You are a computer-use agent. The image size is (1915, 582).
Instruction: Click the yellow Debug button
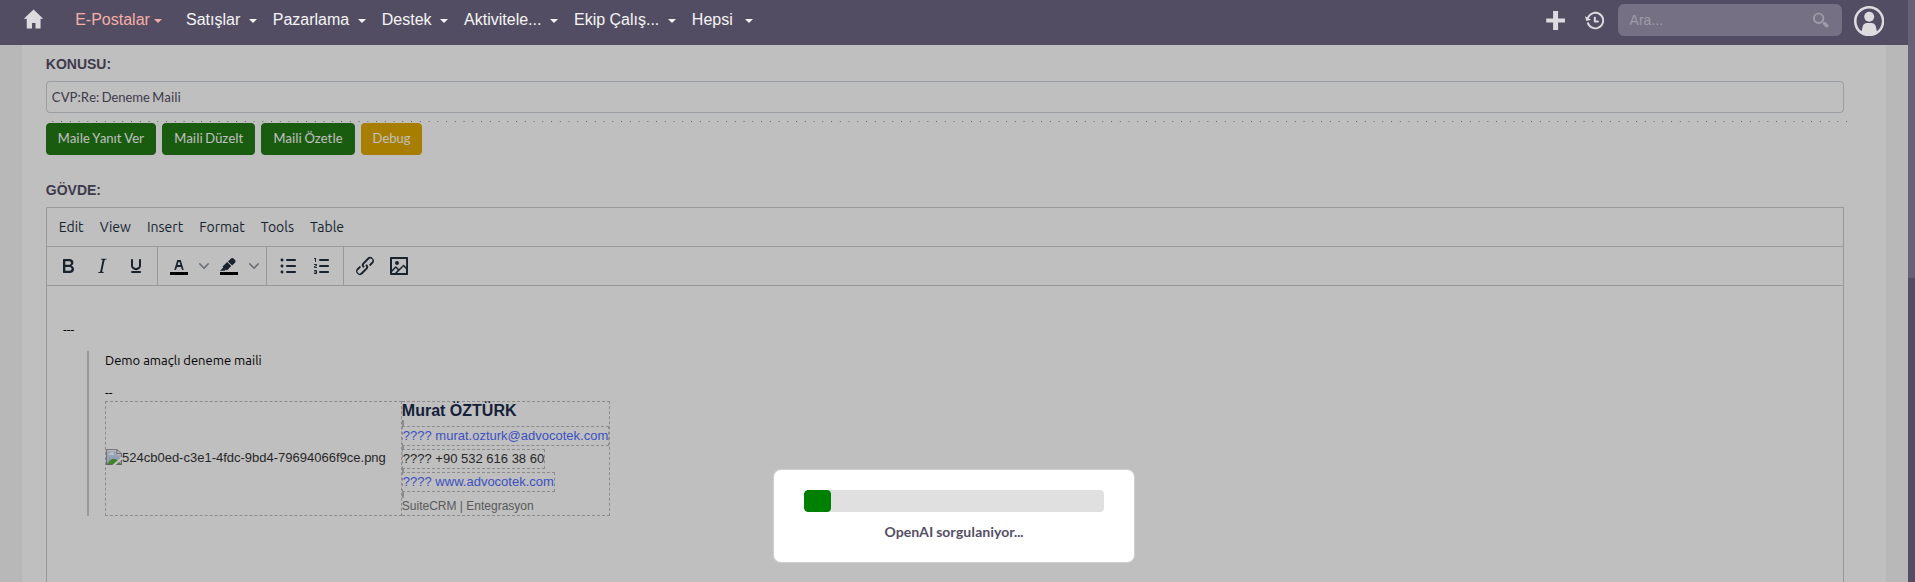391,139
